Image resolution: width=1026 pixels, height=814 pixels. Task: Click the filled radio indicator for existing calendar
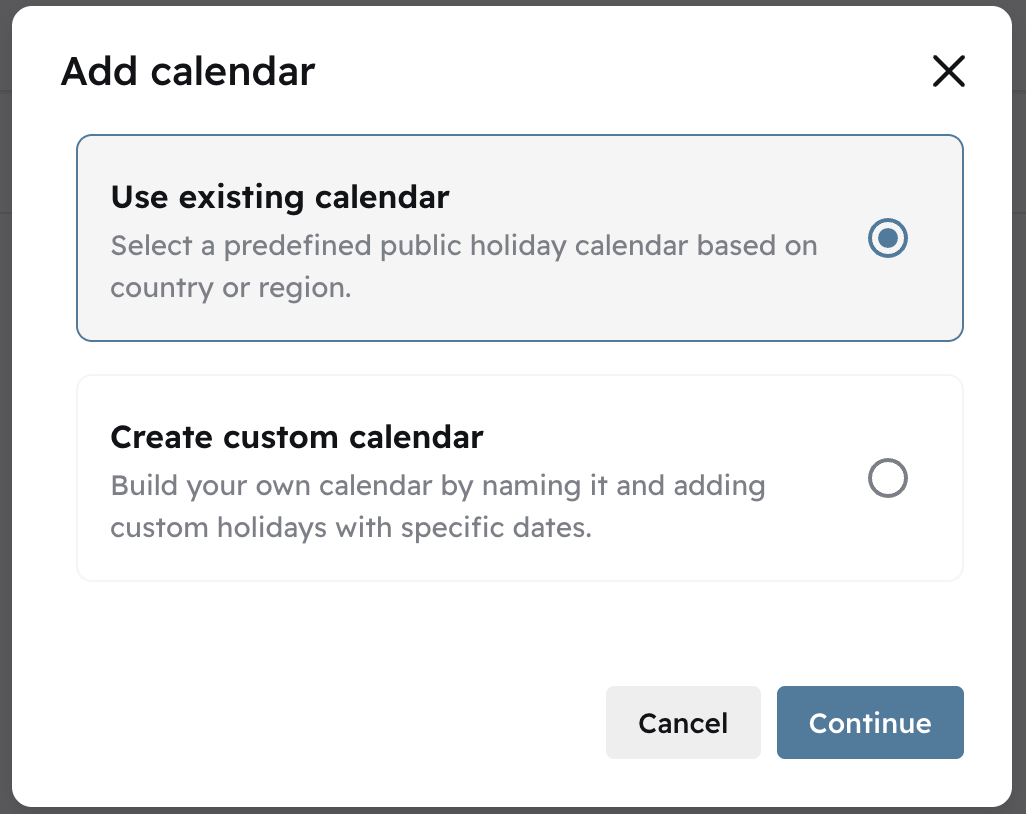pyautogui.click(x=886, y=238)
